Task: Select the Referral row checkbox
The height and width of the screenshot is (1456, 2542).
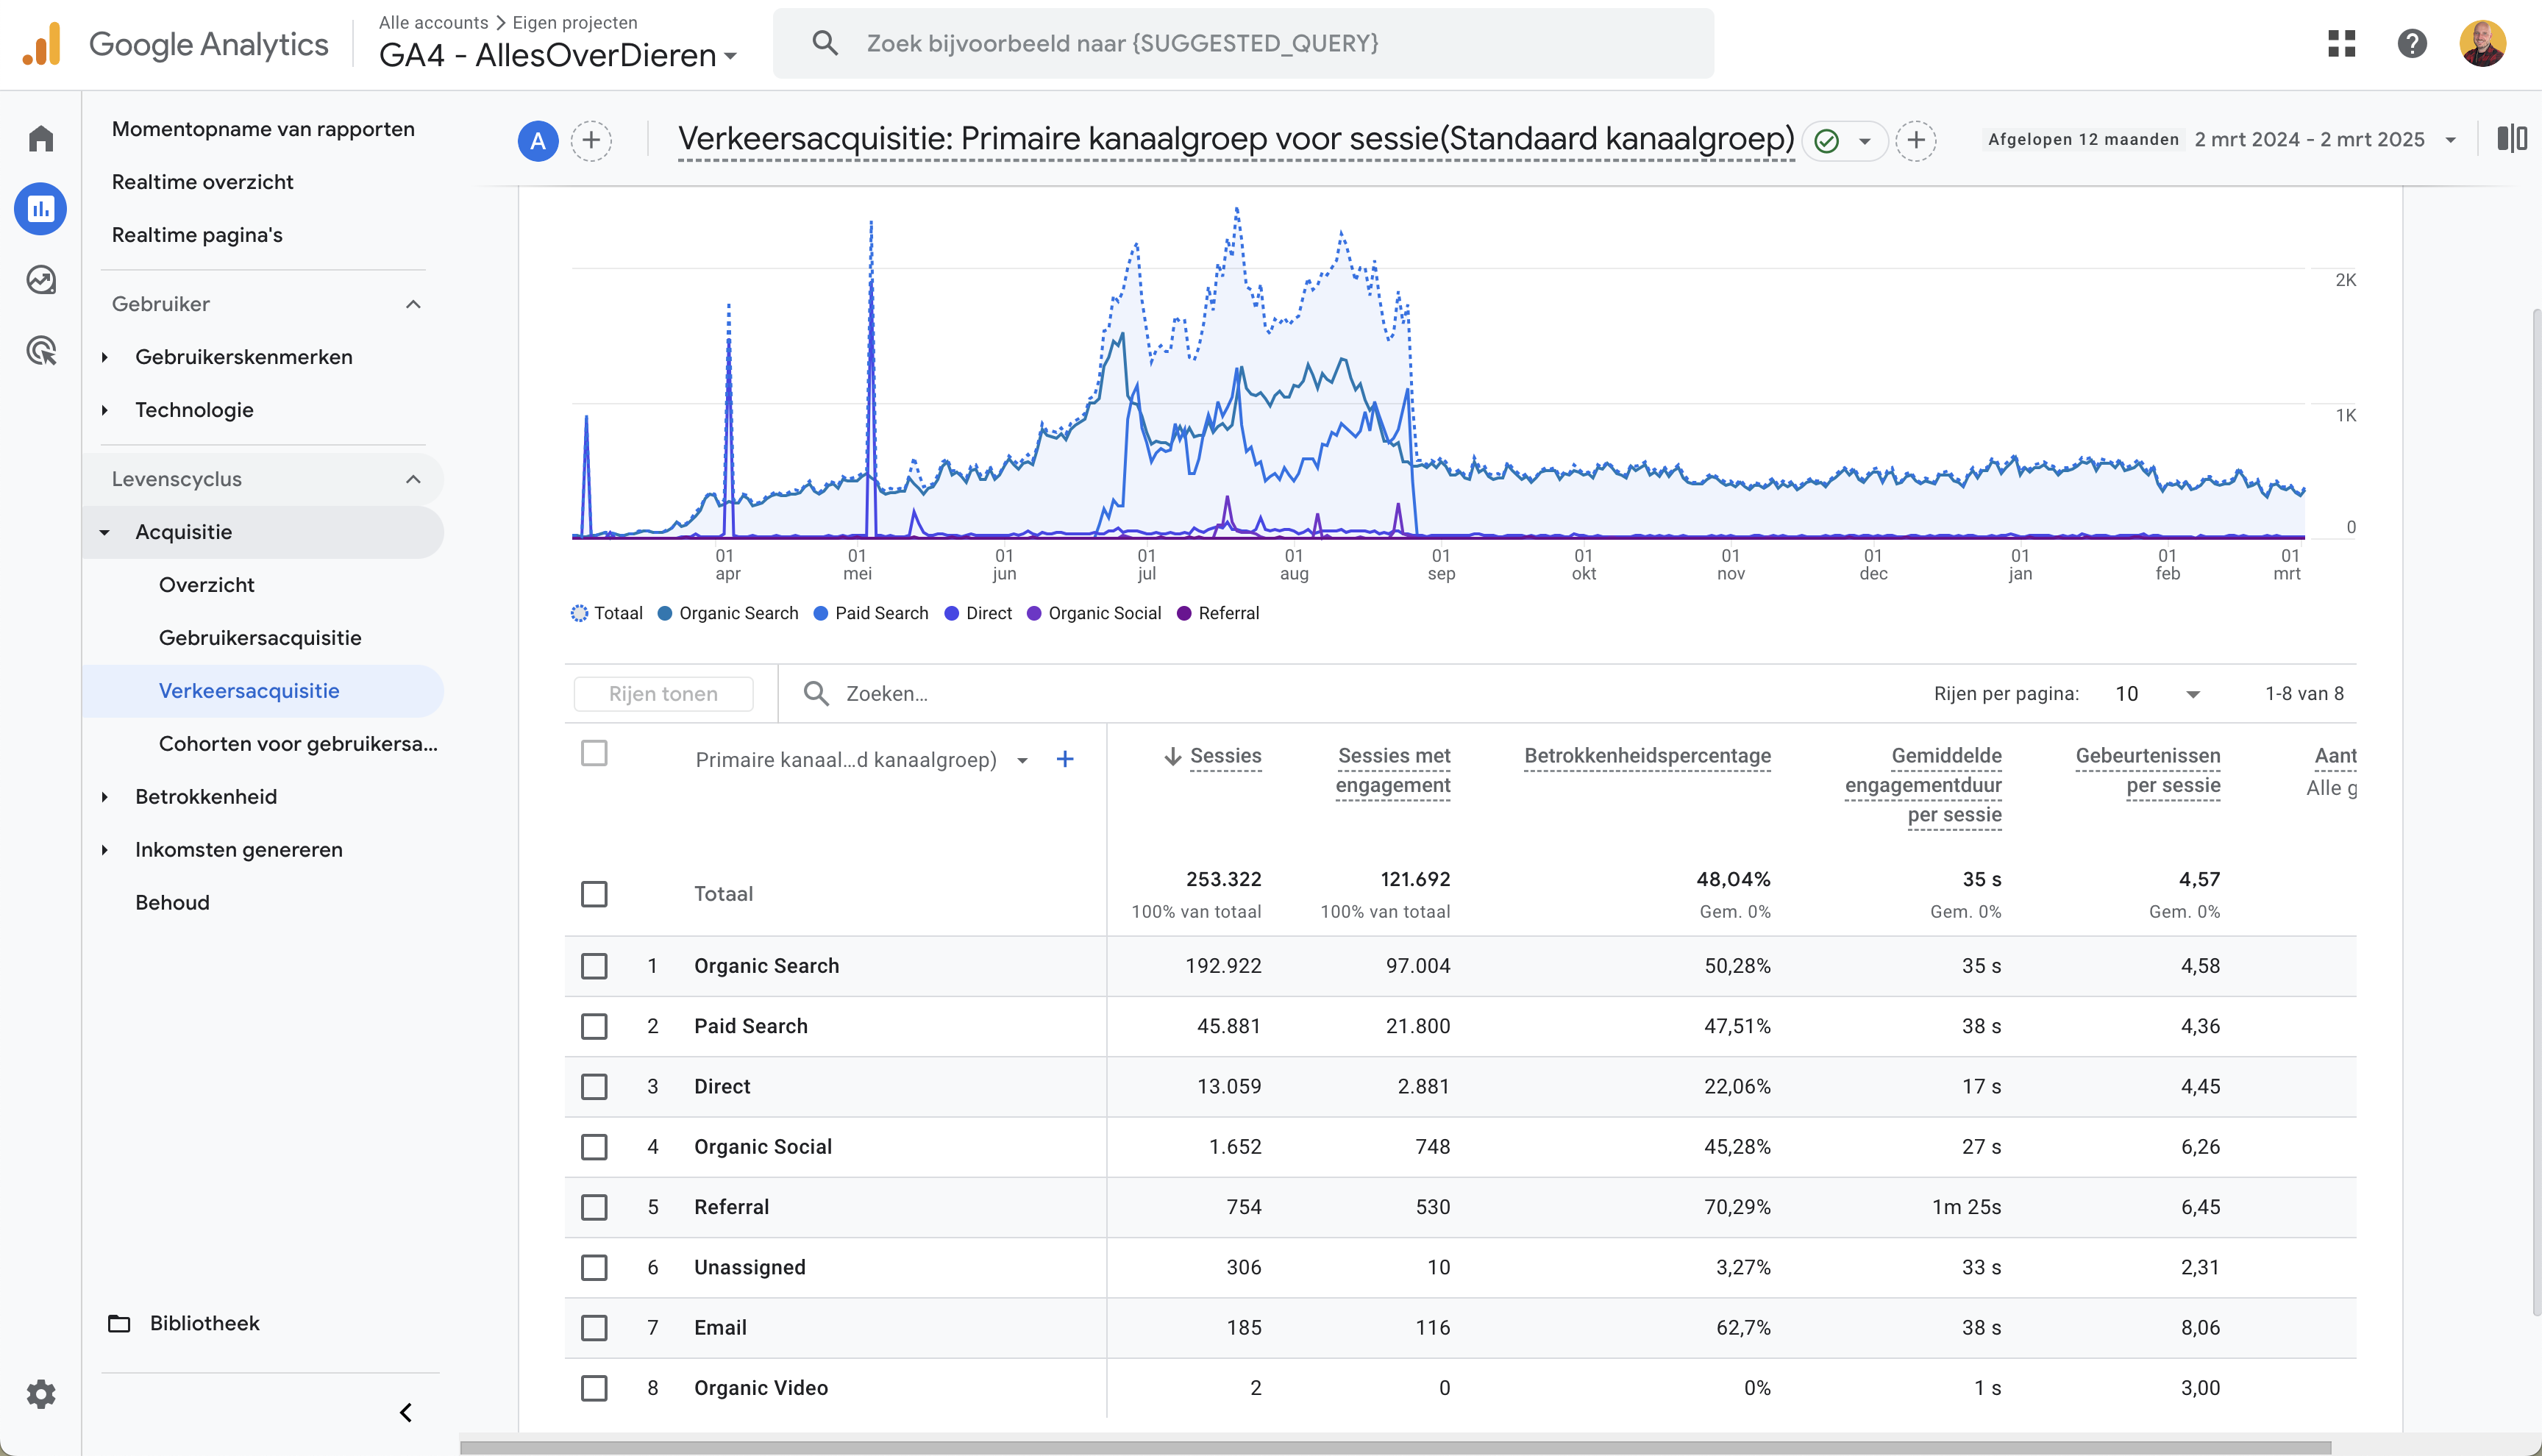Action: [x=594, y=1207]
